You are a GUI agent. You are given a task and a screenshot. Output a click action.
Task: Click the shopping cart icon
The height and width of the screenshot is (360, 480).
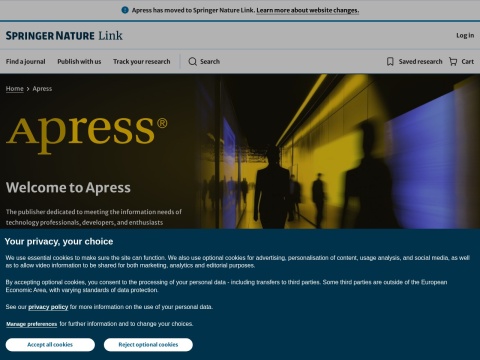click(453, 61)
